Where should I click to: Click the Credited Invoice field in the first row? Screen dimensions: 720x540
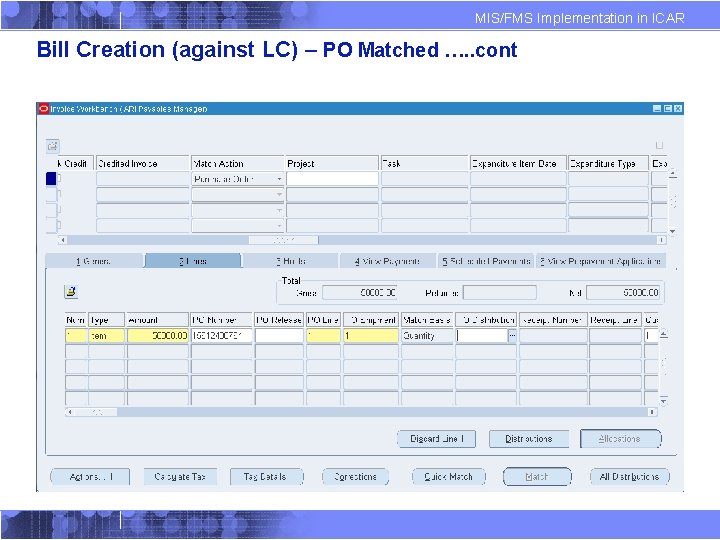(143, 179)
